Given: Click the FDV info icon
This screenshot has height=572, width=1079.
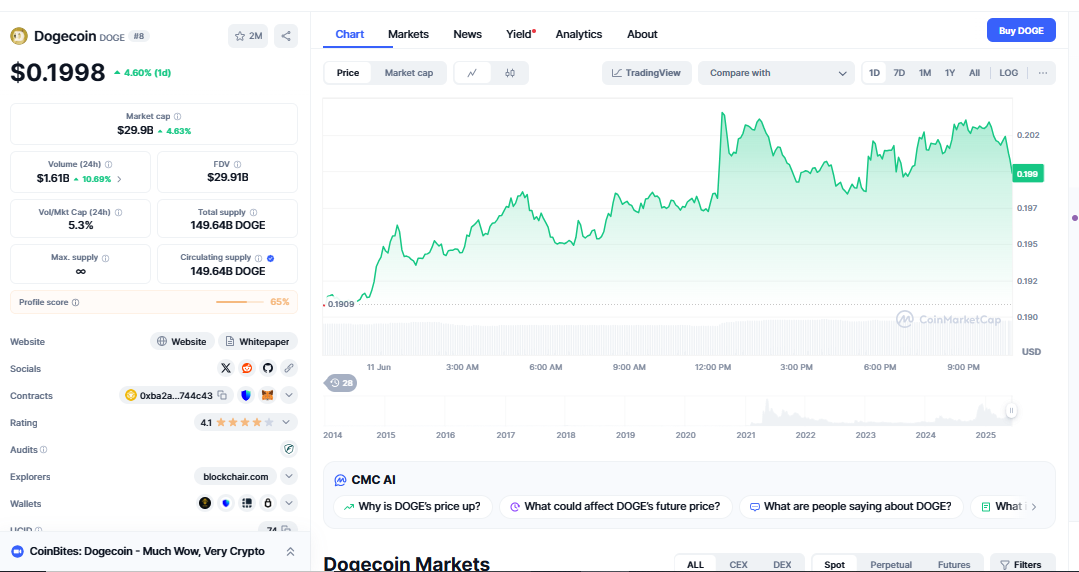Looking at the screenshot, I should point(237,165).
